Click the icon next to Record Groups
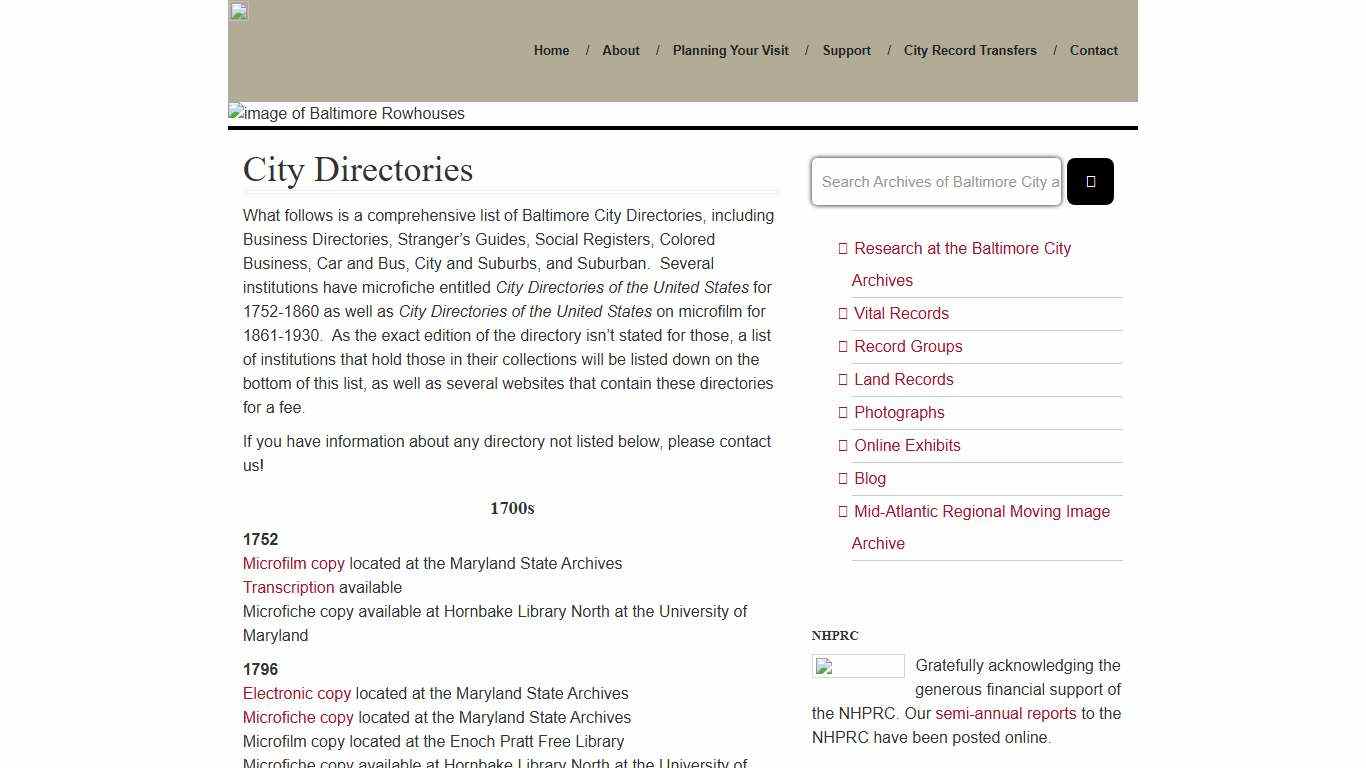The image size is (1366, 768). [842, 346]
